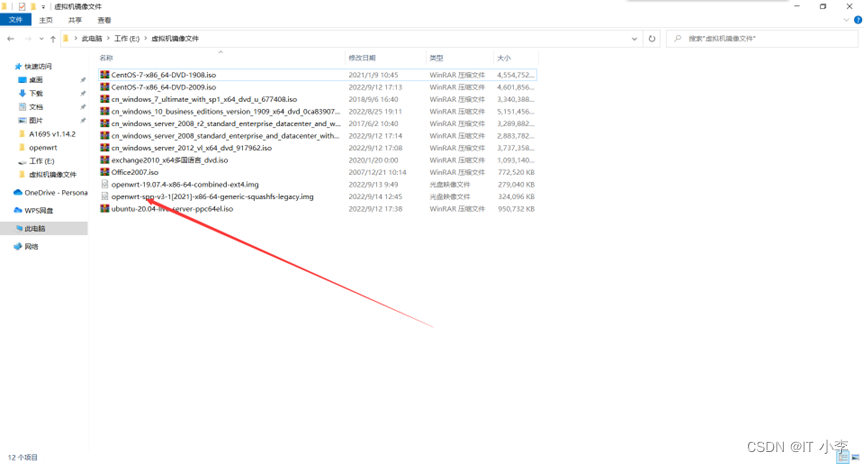Click WinRAR icon of CentOS-7 1908 iso
864x464 pixels.
(105, 74)
